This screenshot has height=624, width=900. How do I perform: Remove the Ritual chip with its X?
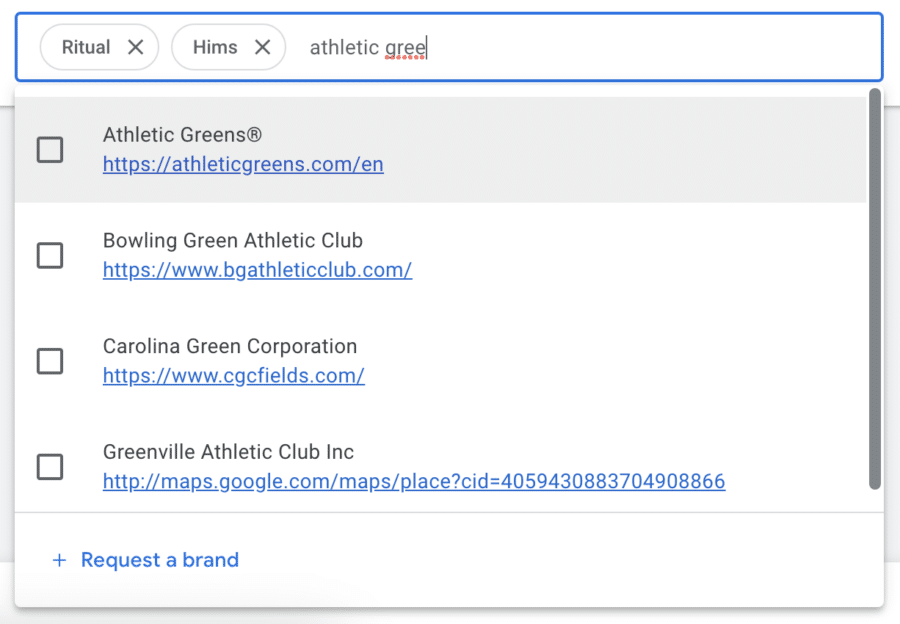point(135,47)
